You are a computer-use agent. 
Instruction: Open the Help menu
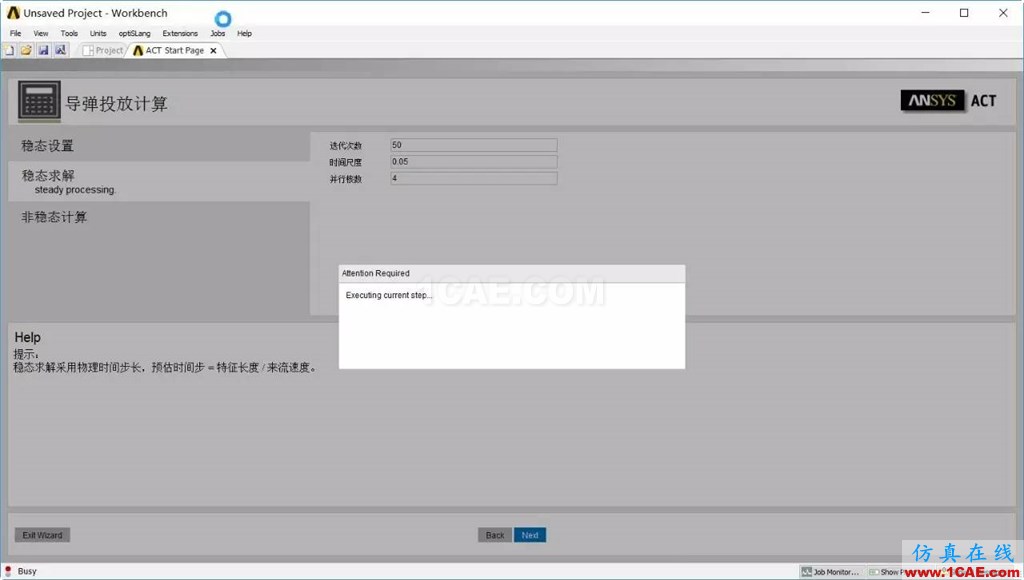pos(244,33)
